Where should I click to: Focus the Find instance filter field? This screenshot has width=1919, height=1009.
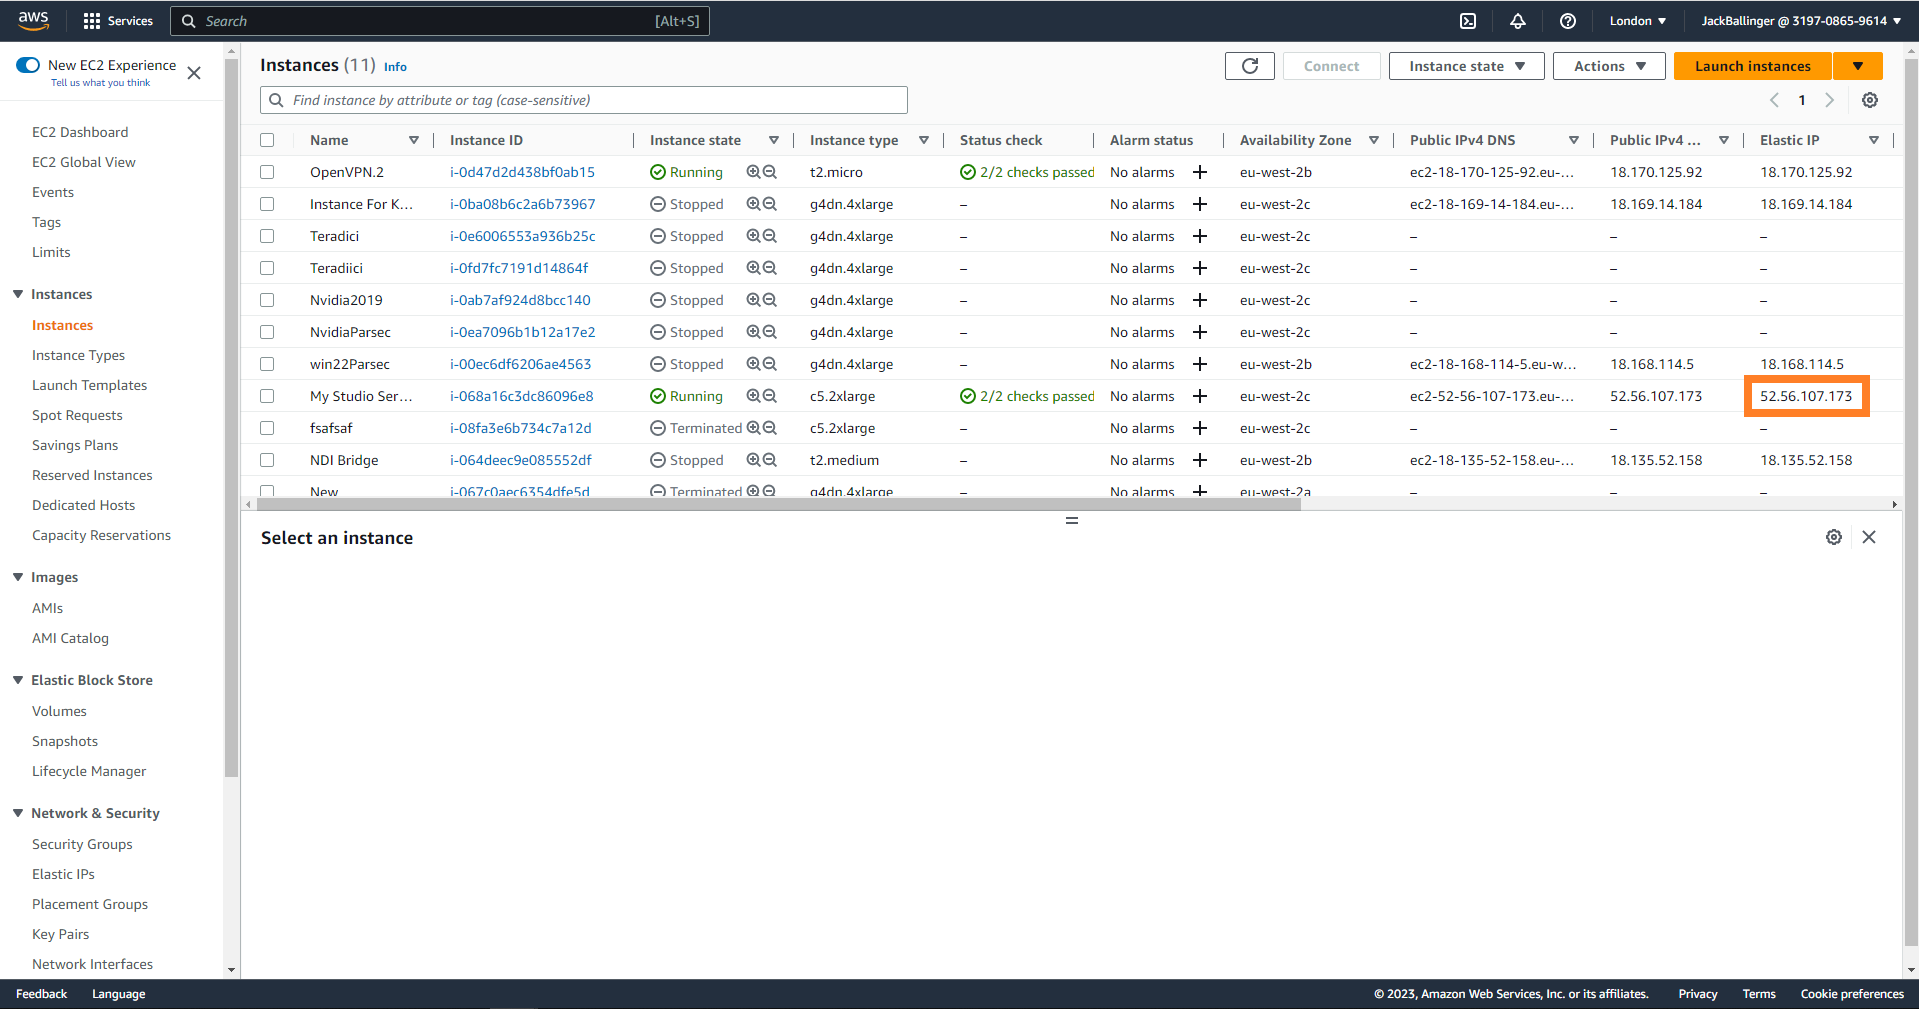(x=584, y=100)
